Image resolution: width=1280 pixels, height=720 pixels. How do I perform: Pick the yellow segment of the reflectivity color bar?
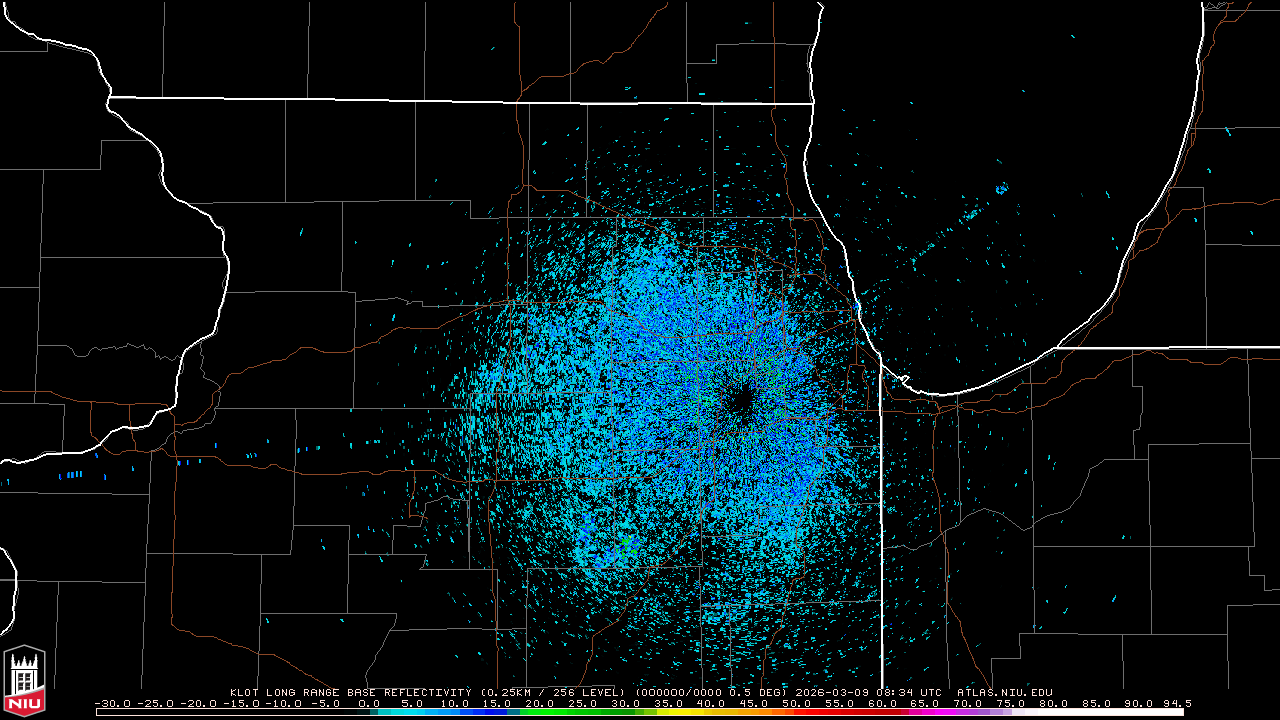(x=680, y=712)
